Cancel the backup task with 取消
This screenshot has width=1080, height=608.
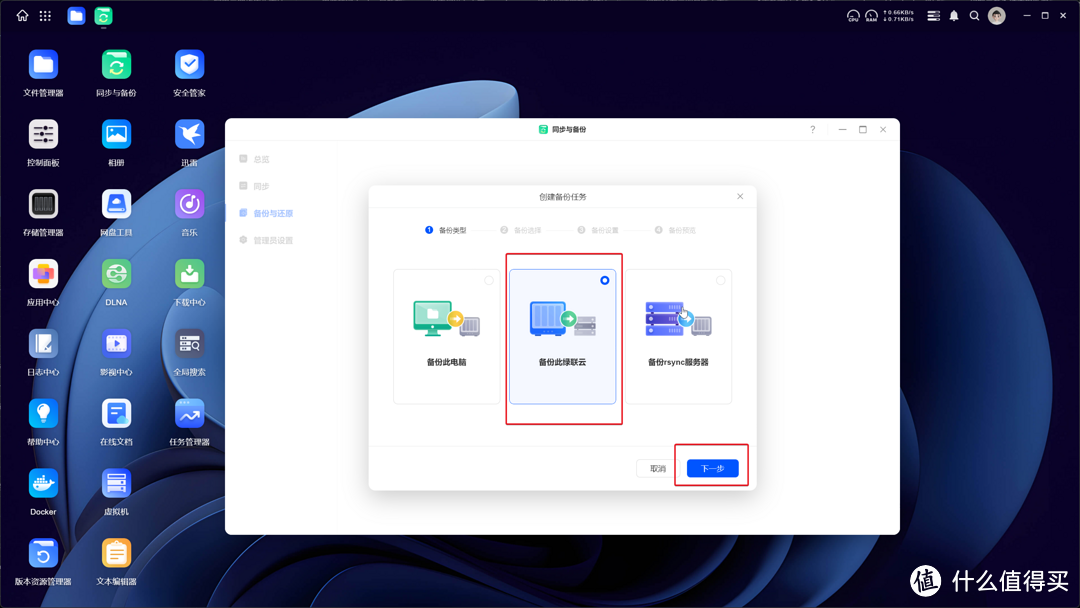(x=655, y=467)
